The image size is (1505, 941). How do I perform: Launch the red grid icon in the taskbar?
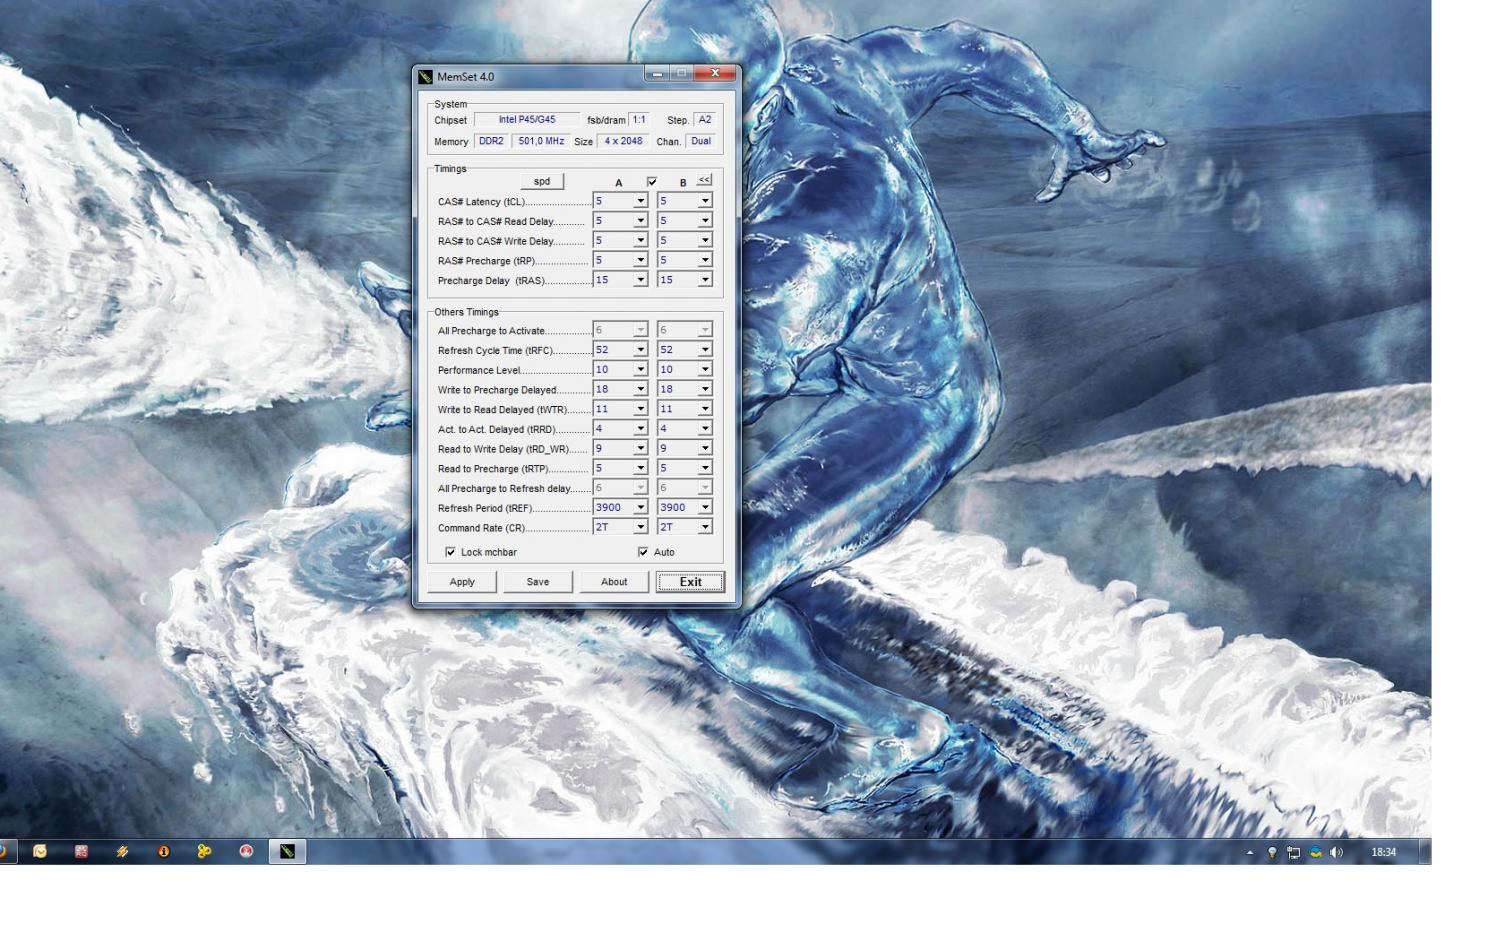(x=81, y=852)
